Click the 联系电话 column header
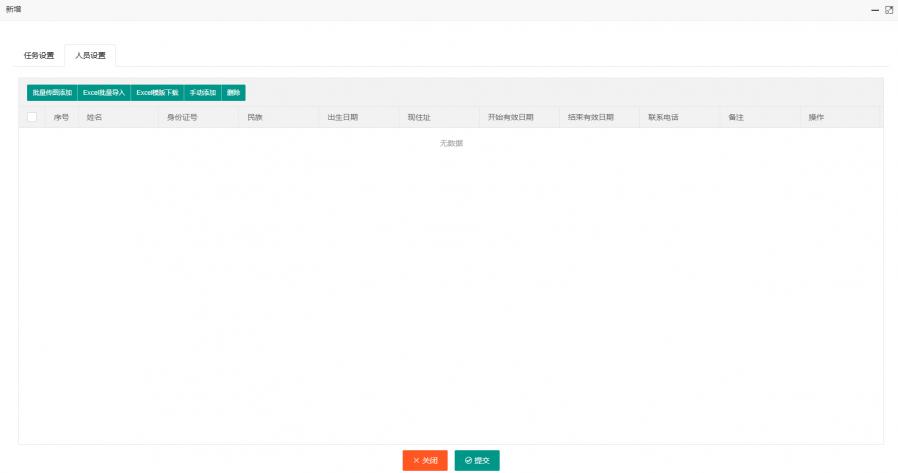Viewport: 898px width, 473px height. 663,117
